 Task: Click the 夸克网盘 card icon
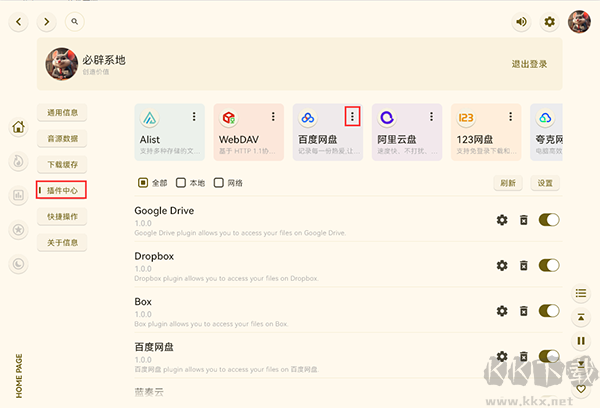point(545,118)
